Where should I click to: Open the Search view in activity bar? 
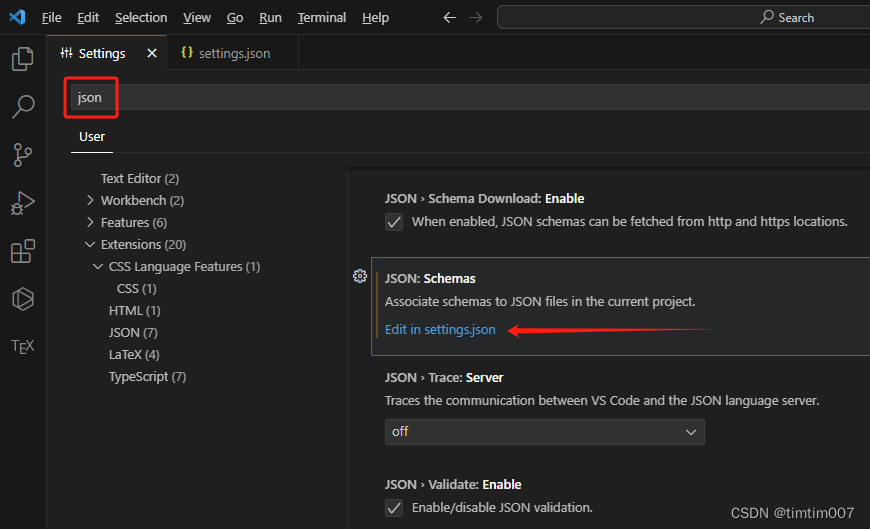click(x=23, y=106)
